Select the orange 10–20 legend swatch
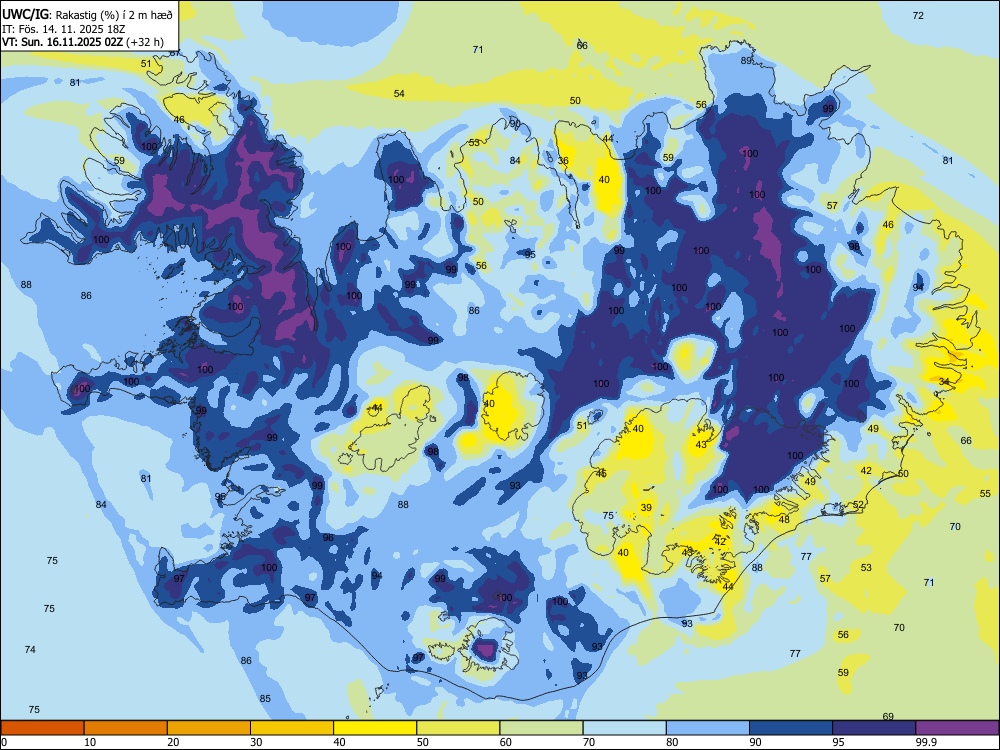 click(x=126, y=728)
